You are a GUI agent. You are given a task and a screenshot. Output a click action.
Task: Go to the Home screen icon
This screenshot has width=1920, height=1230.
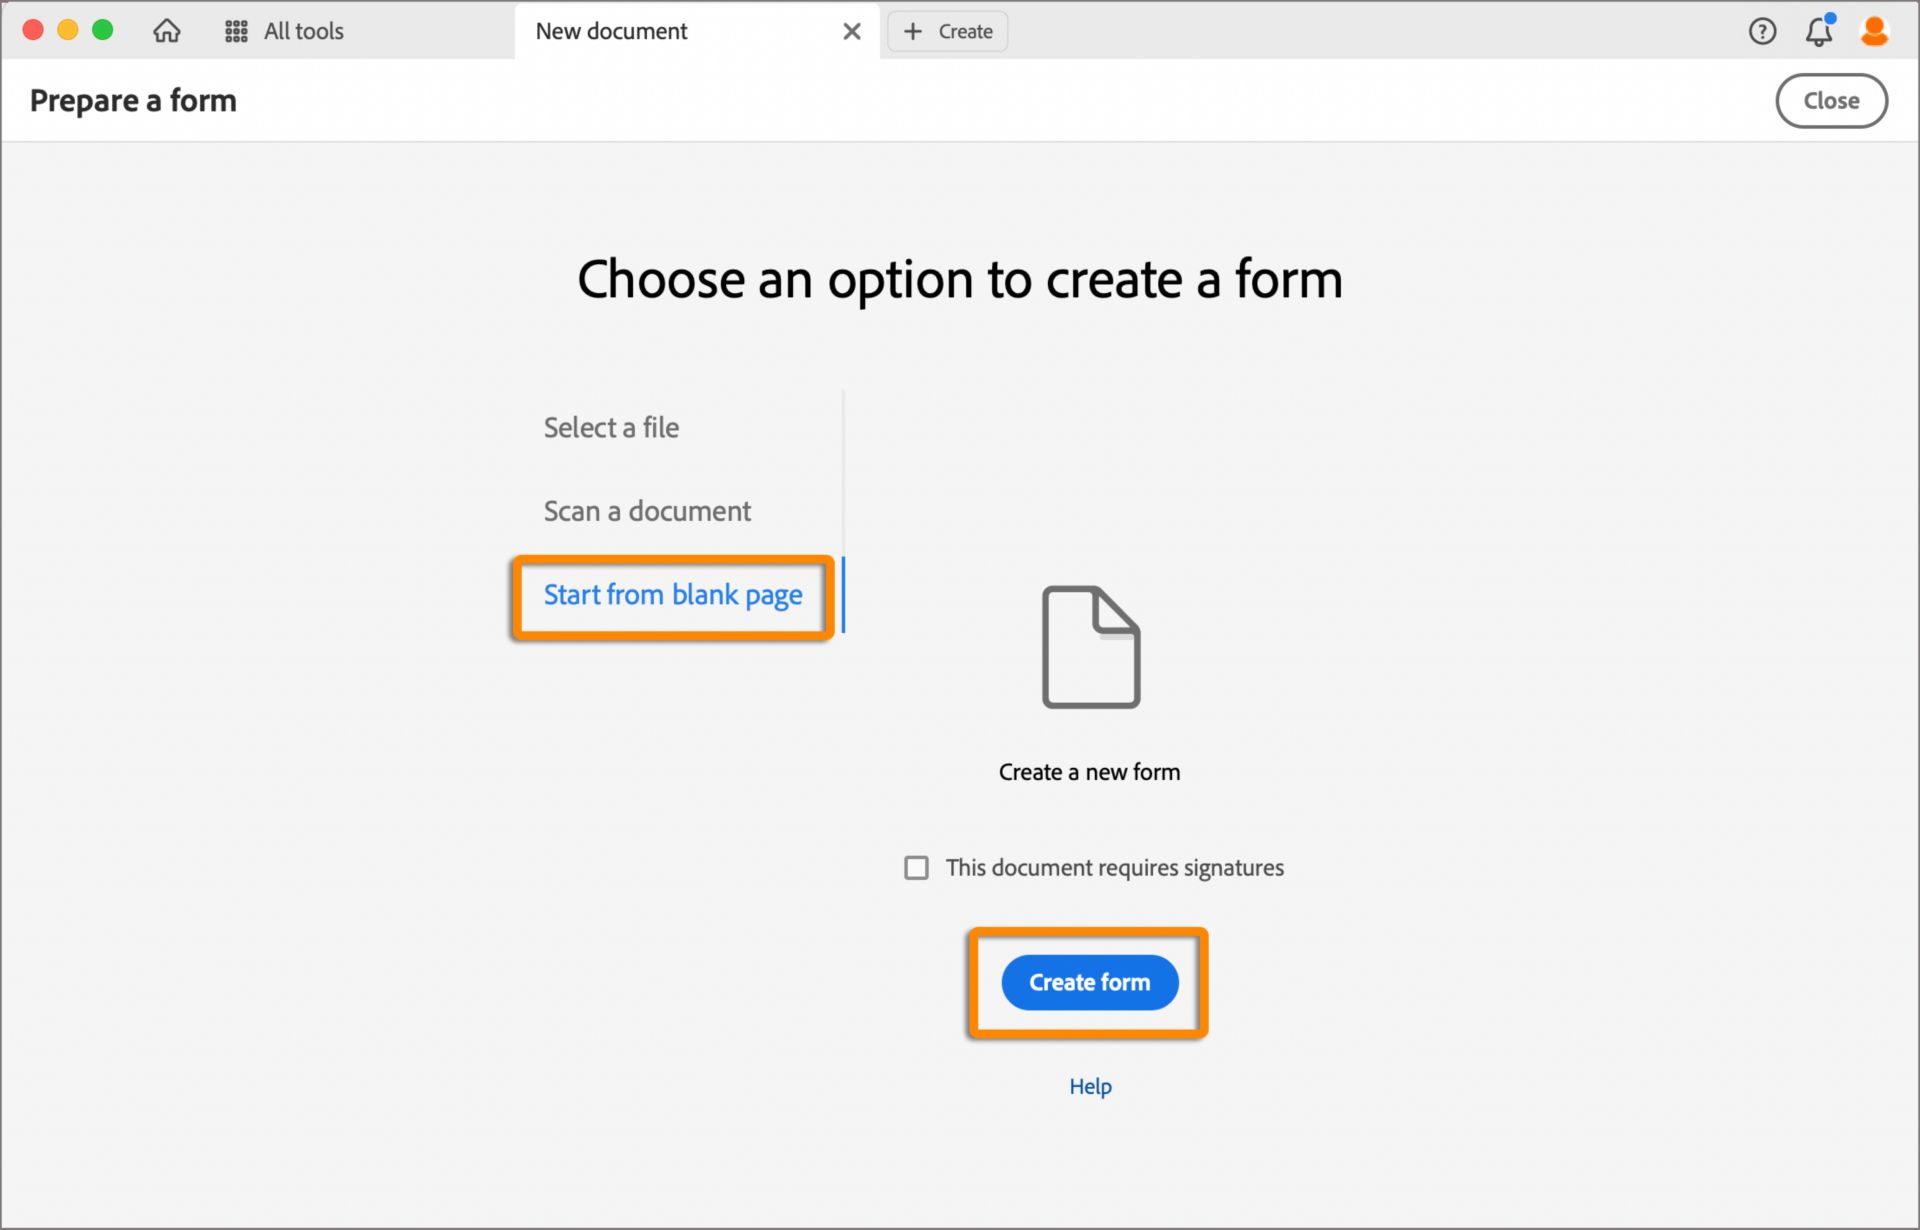tap(166, 31)
